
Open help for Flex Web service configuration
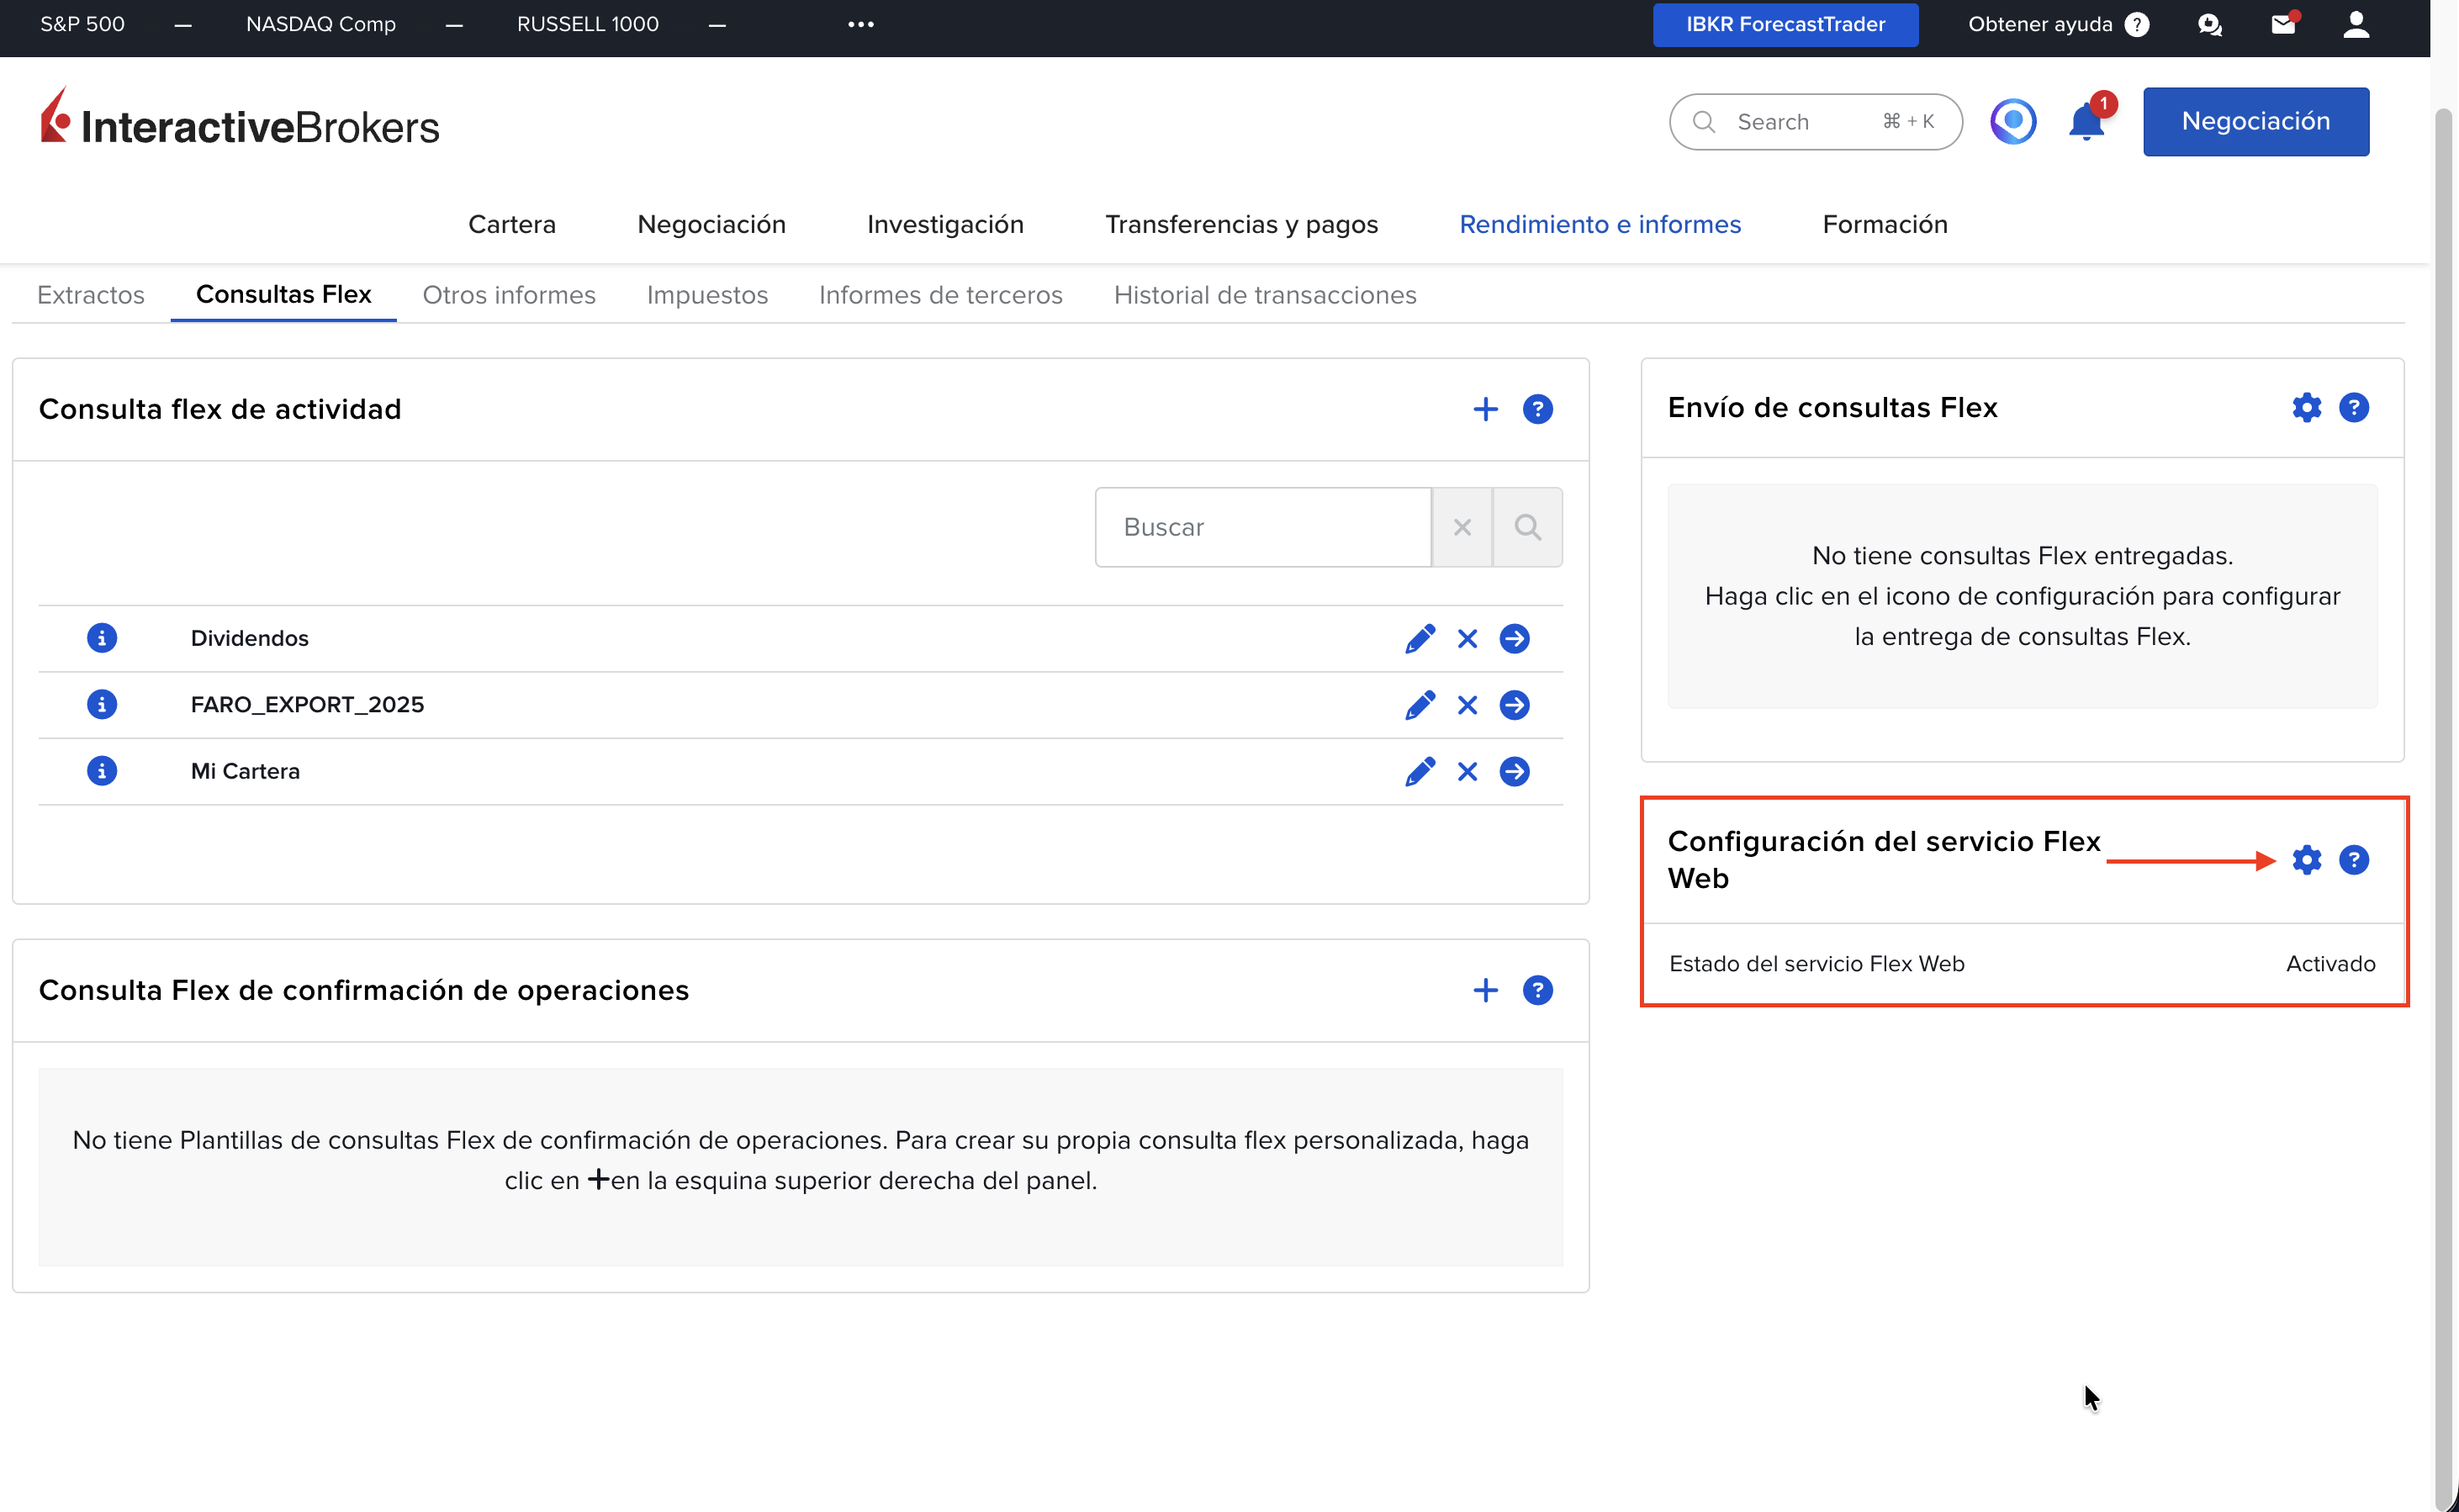[2353, 860]
